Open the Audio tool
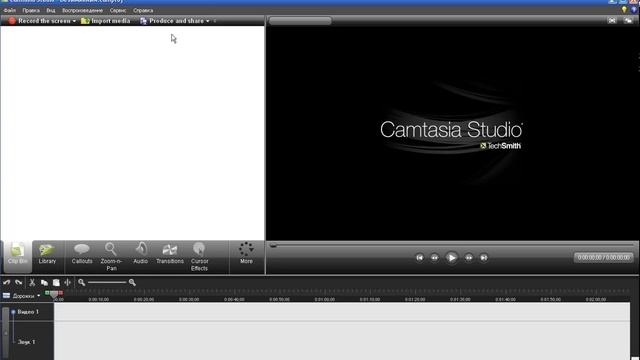 [140, 254]
